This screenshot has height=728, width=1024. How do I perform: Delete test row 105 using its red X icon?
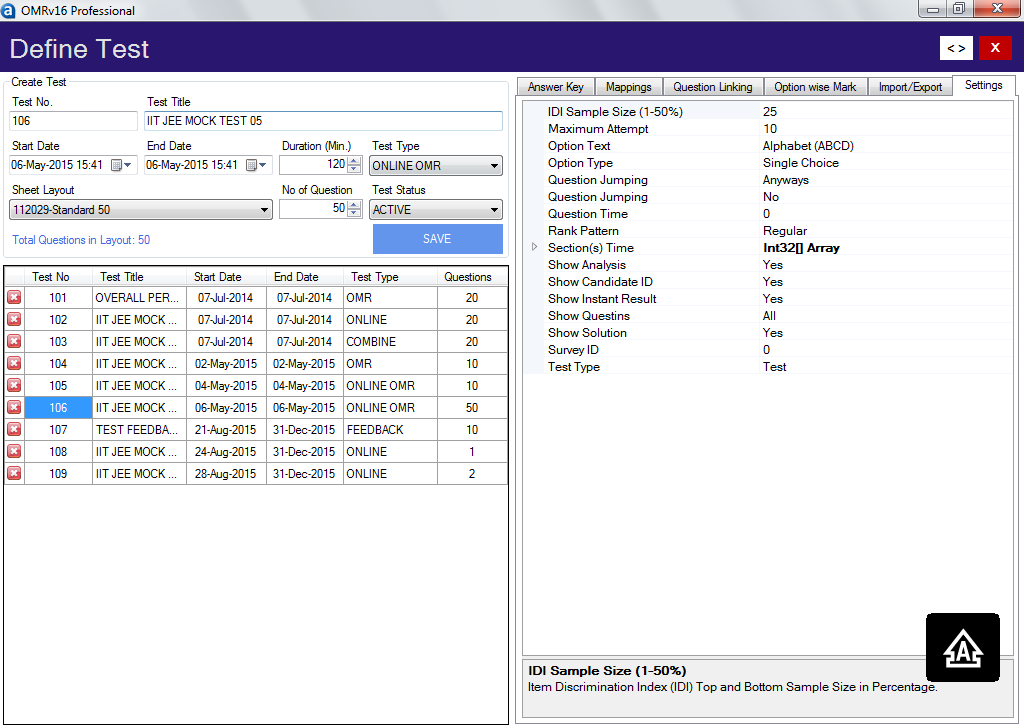(x=14, y=386)
